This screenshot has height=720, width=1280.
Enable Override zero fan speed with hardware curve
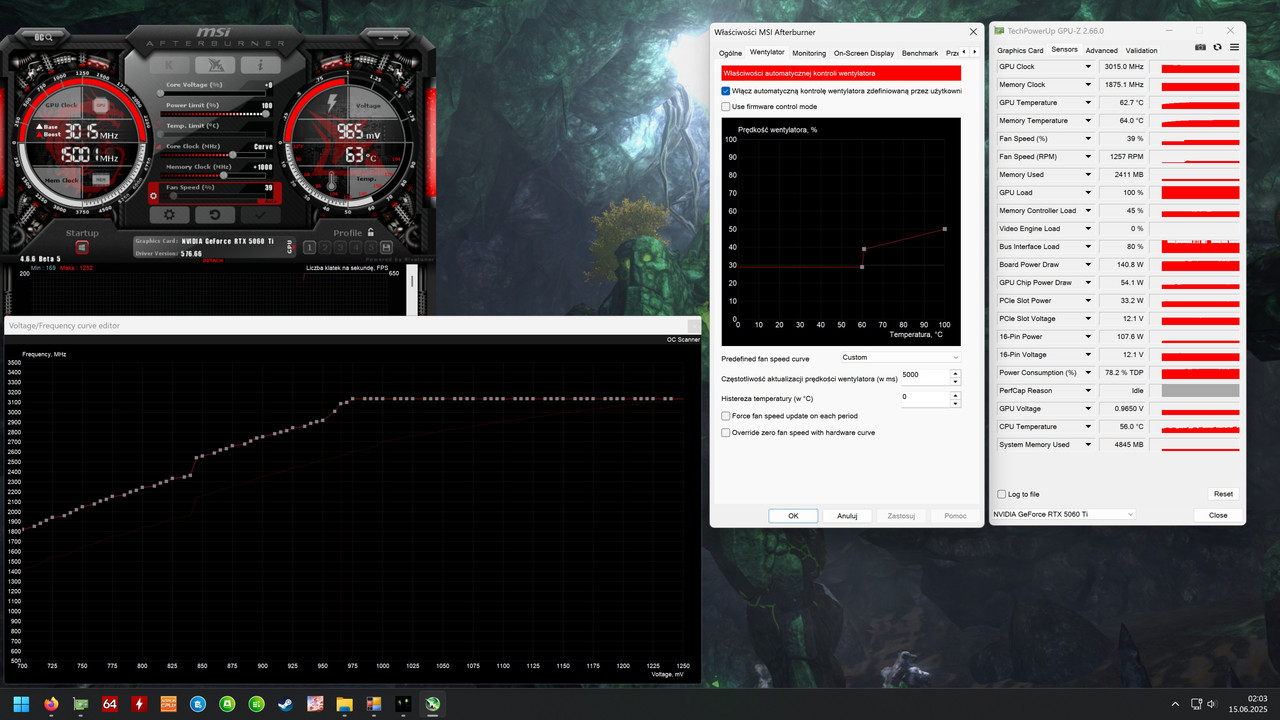point(726,433)
